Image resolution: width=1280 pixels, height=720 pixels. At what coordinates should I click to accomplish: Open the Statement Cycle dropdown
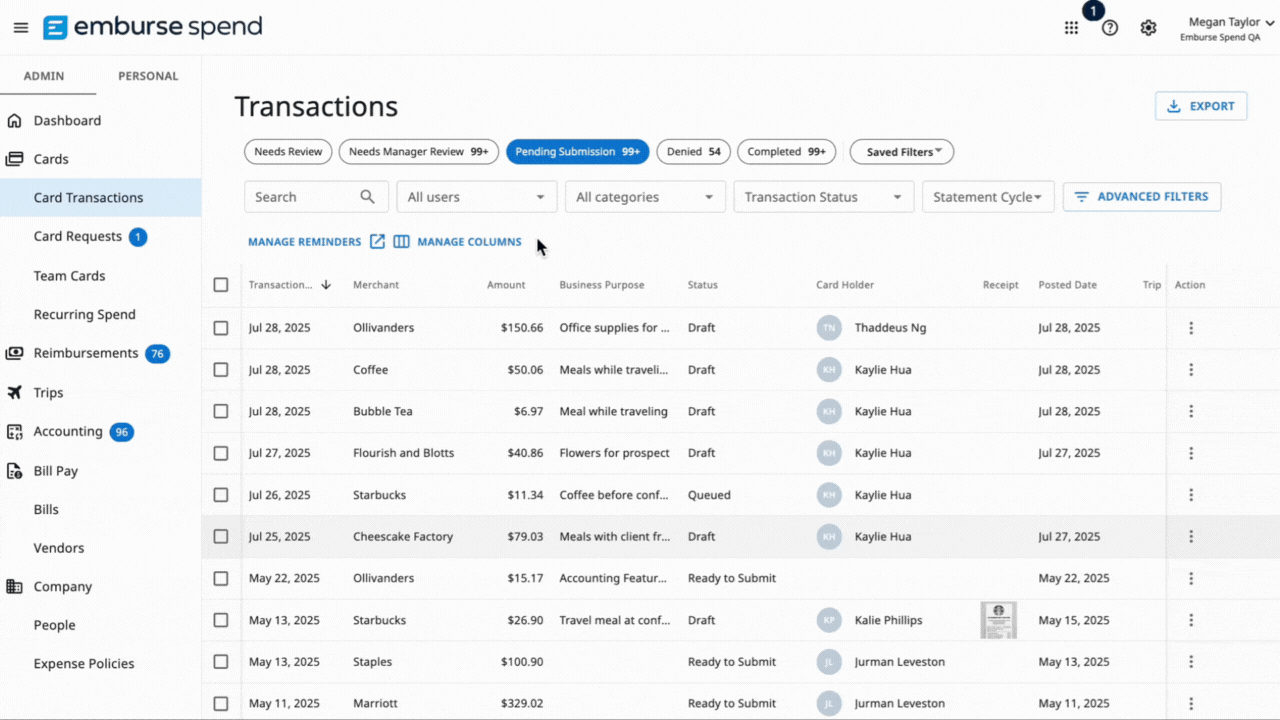pos(988,196)
